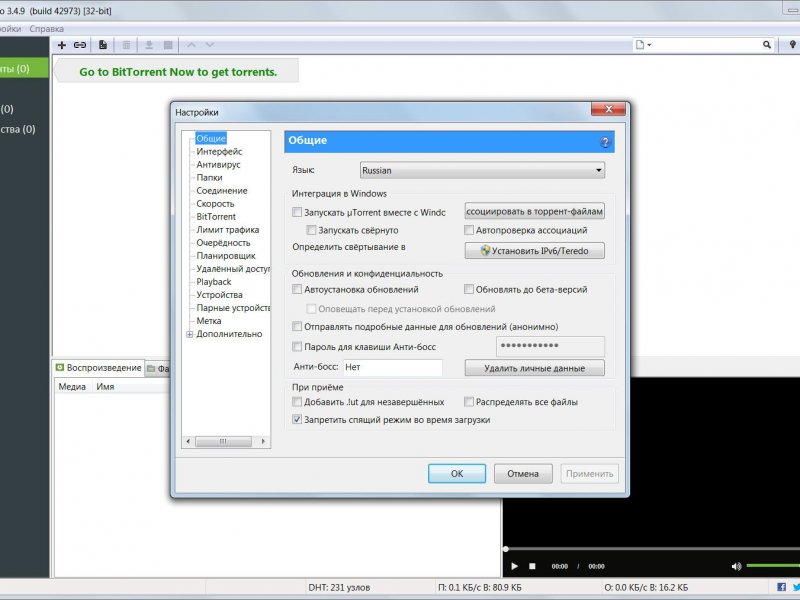Click the Медиа column header
Image resolution: width=800 pixels, height=600 pixels.
tap(72, 387)
